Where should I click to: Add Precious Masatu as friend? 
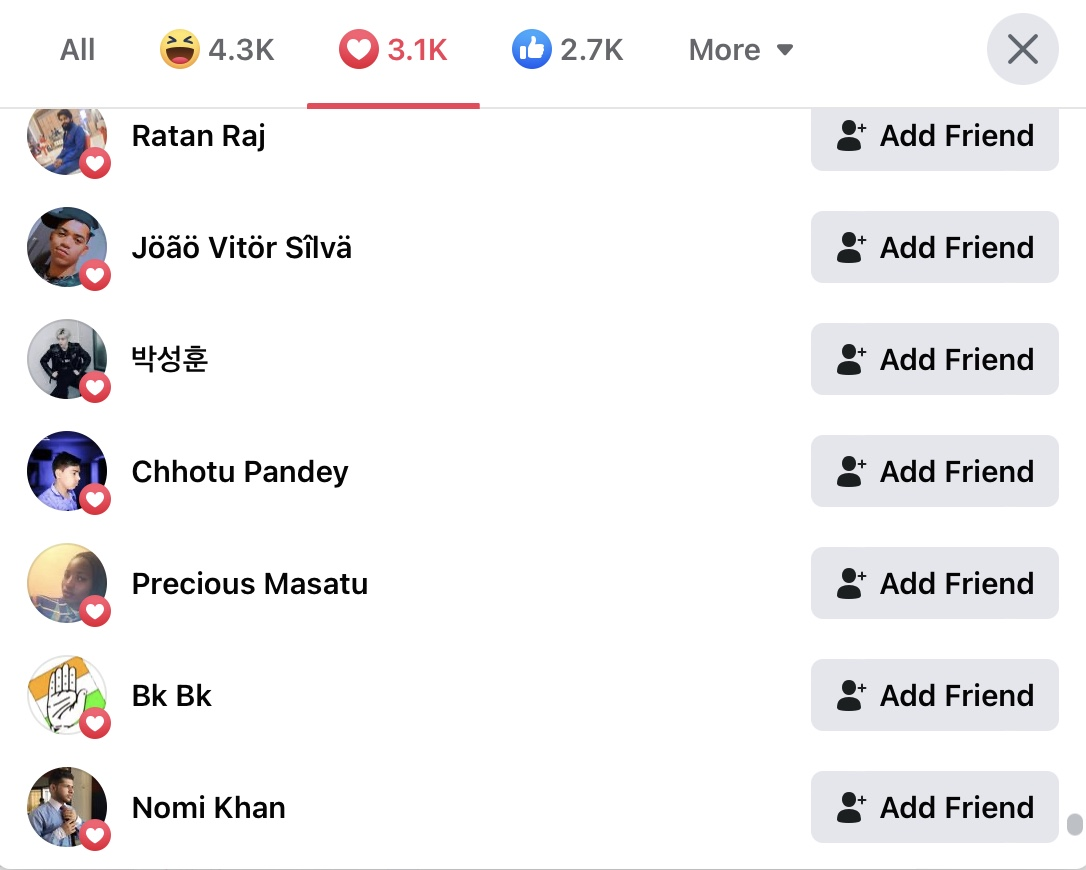point(934,583)
